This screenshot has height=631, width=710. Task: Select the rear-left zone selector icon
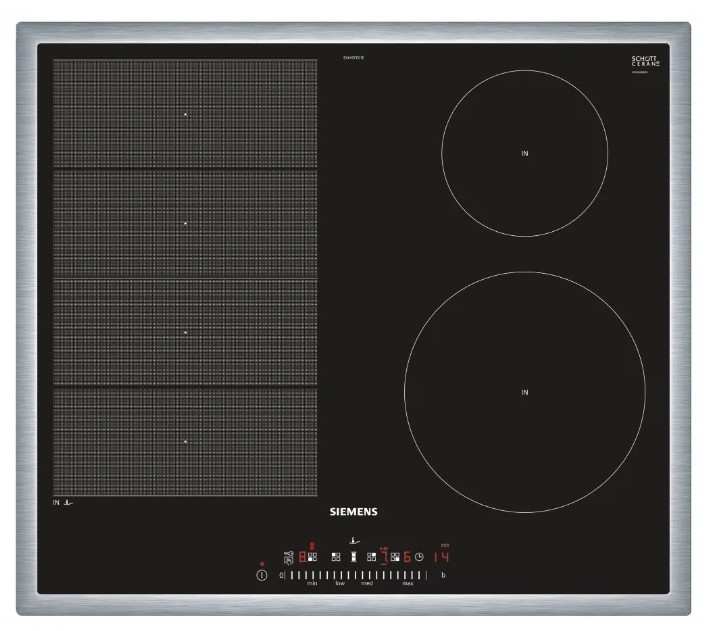[336, 557]
